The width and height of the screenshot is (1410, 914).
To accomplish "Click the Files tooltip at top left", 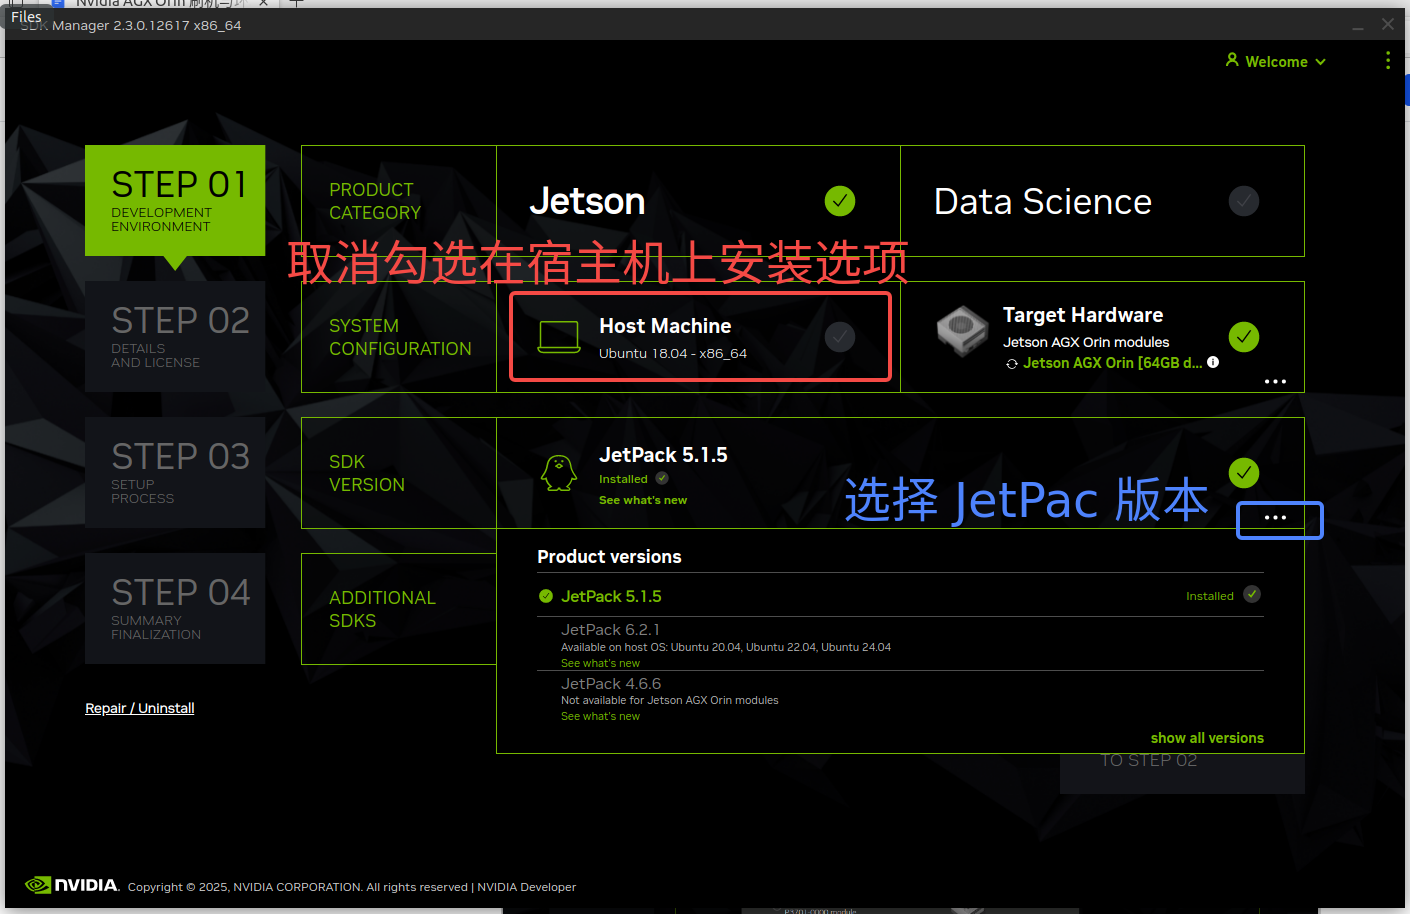I will (26, 16).
